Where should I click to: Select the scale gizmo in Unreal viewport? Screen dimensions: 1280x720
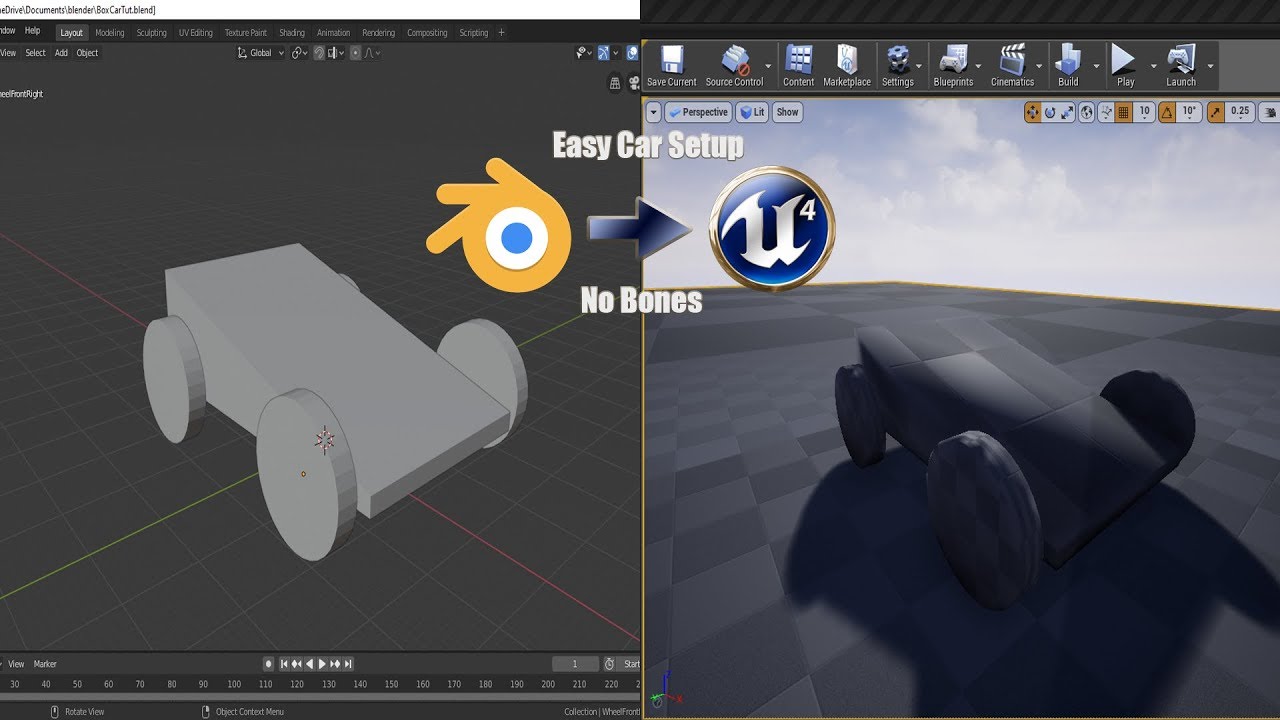click(x=1067, y=112)
